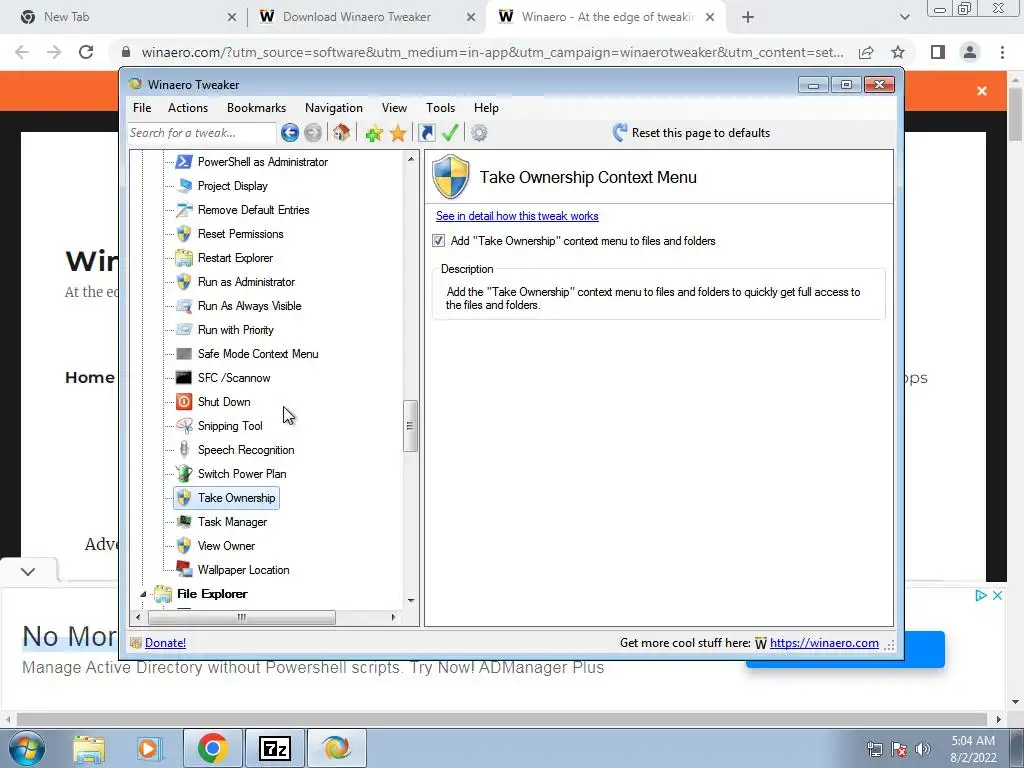Open settings via the gear toolbar icon
The image size is (1024, 768).
(x=479, y=133)
